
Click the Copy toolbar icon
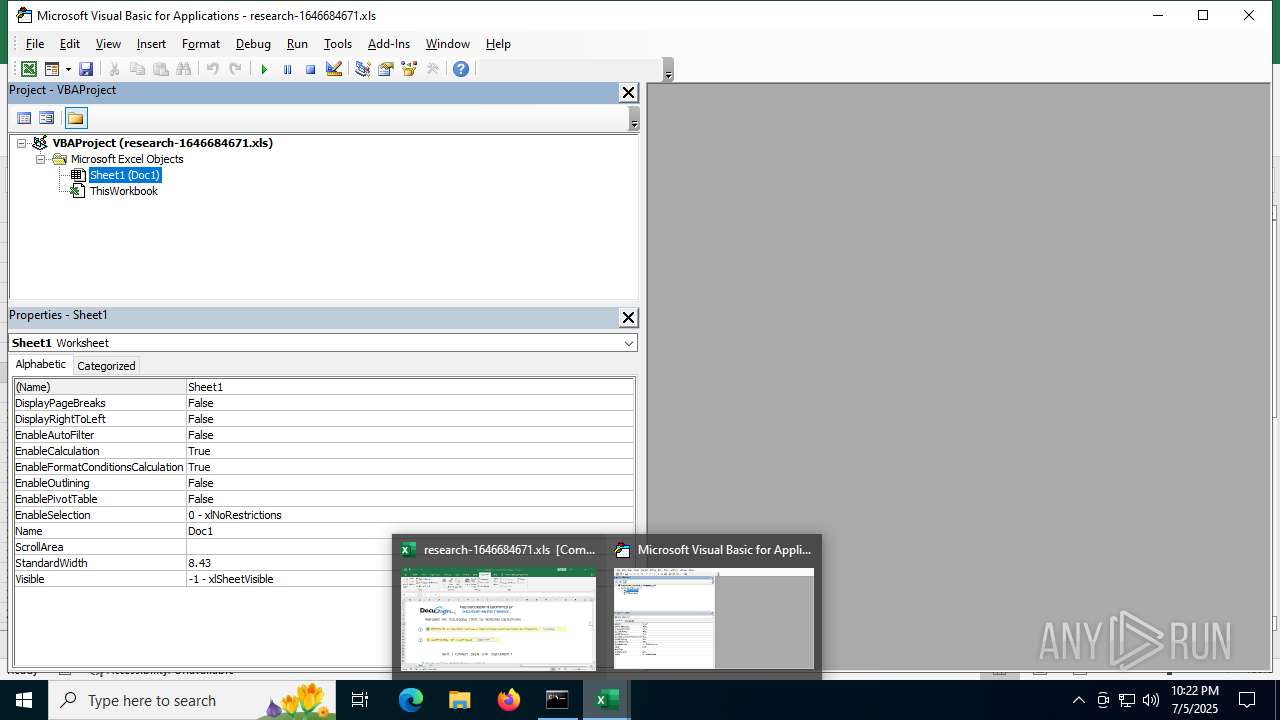138,69
